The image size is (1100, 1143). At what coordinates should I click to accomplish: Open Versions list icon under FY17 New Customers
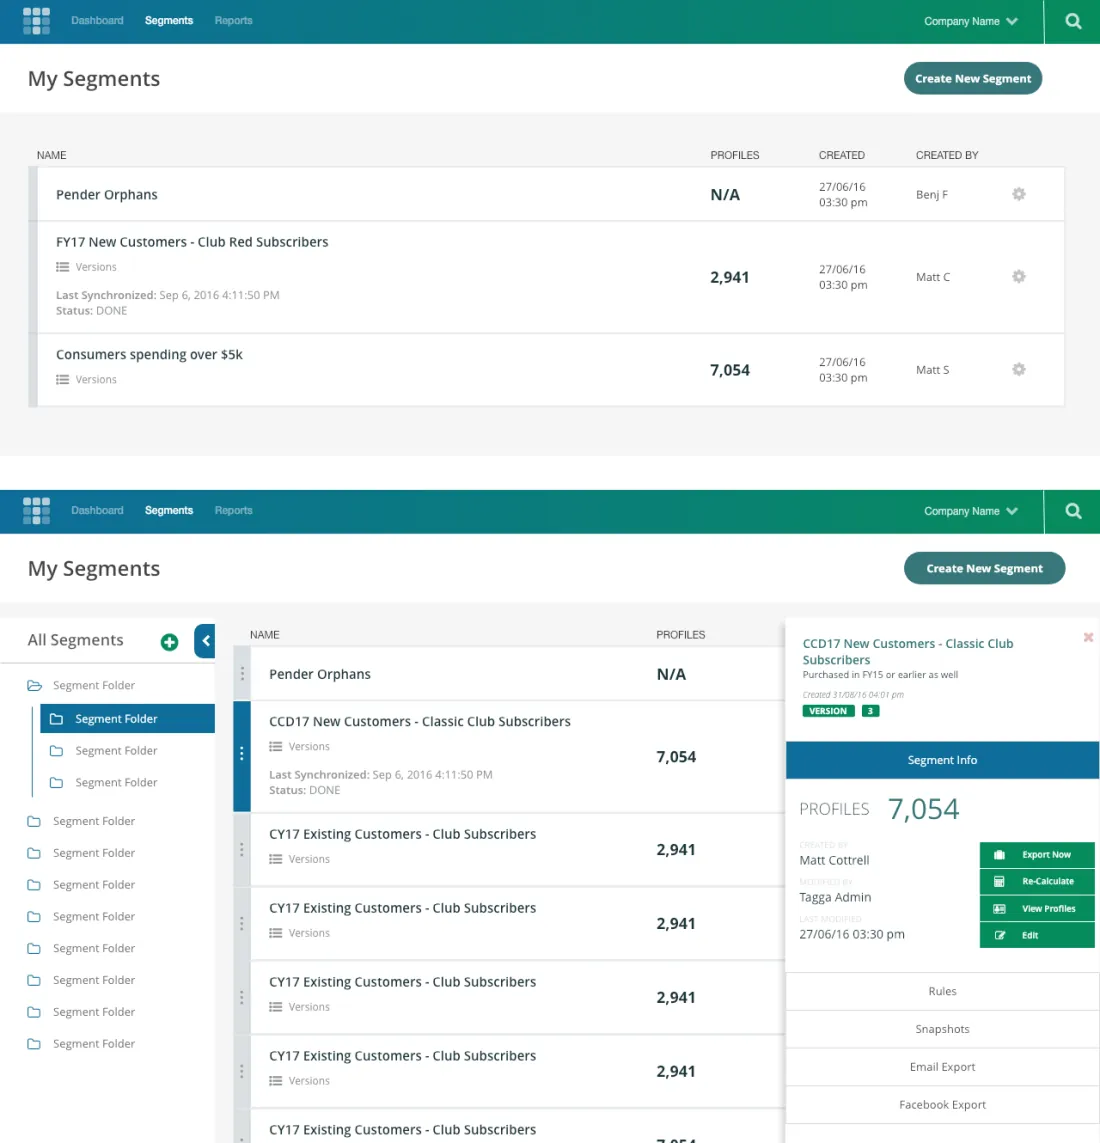point(63,267)
